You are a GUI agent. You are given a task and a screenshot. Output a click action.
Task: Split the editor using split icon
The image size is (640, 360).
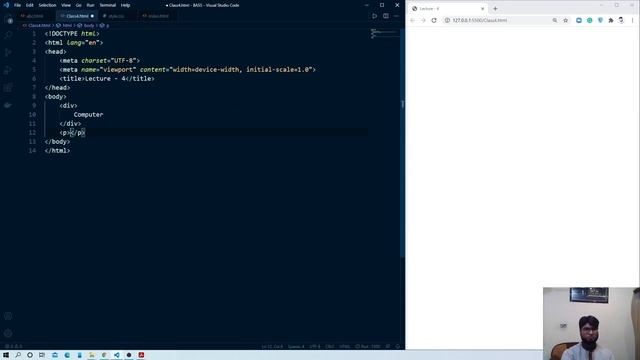pos(386,16)
